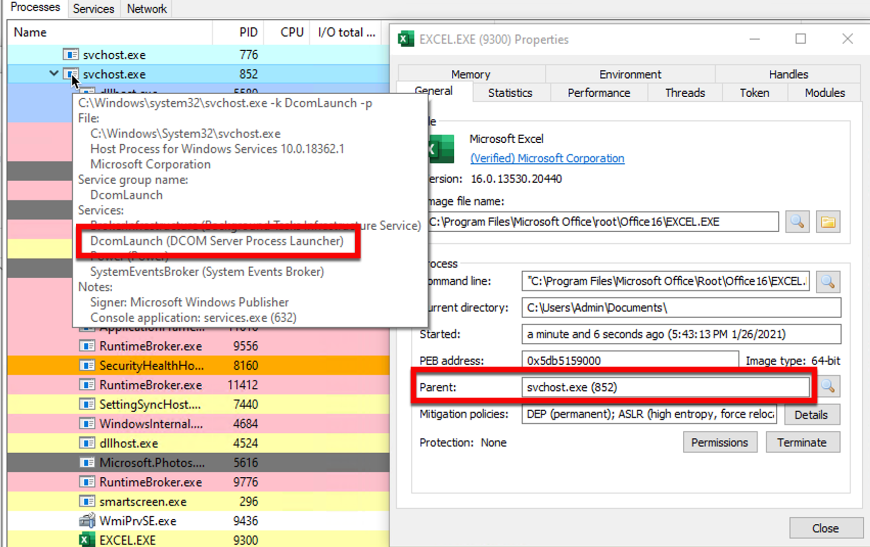Click the magnifier icon next to Parent field

coord(827,387)
